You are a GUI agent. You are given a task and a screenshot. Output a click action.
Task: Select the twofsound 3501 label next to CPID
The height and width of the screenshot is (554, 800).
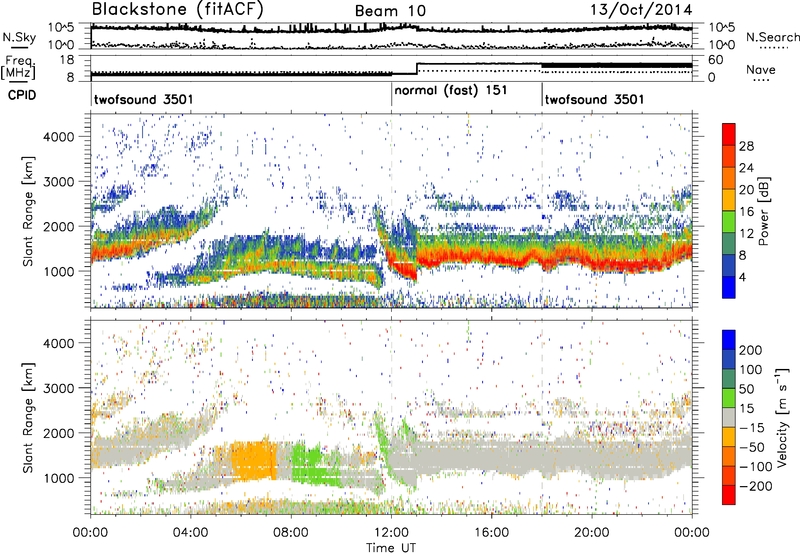[144, 99]
